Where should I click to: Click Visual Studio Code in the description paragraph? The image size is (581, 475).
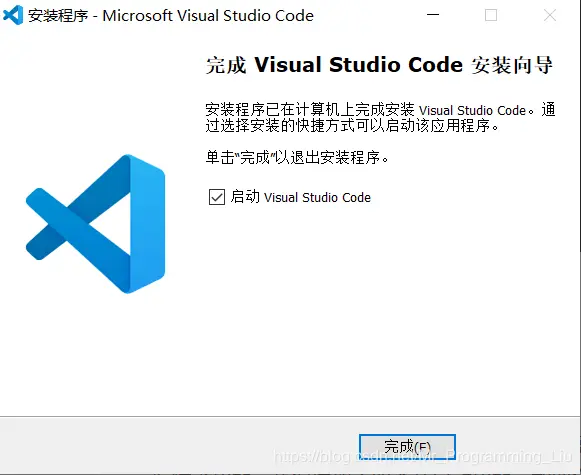[472, 110]
